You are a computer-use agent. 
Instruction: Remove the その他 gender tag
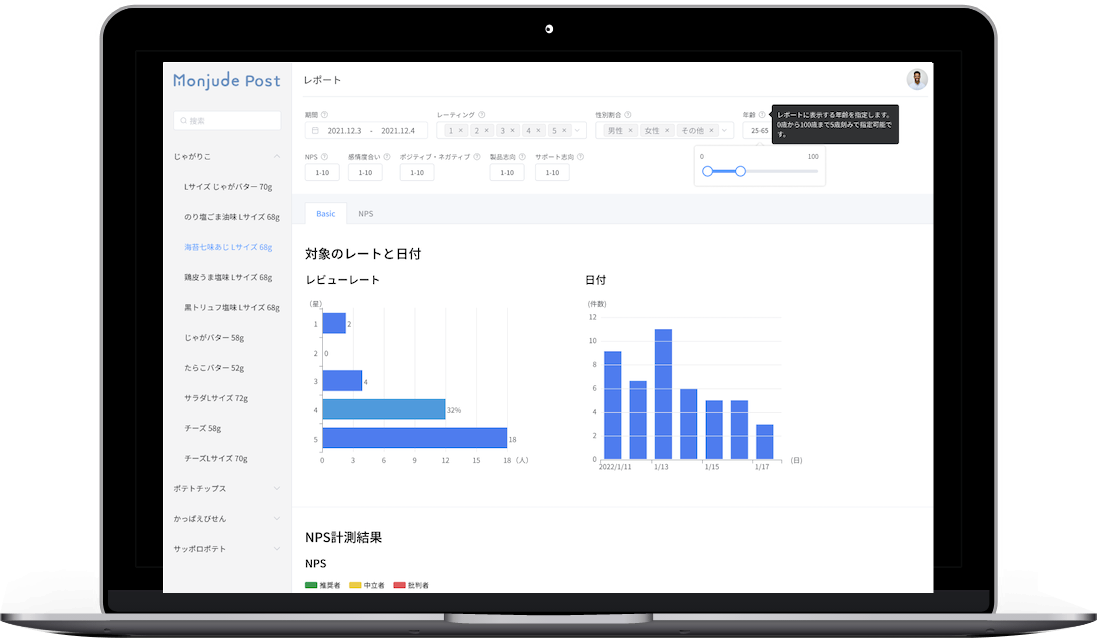[x=711, y=131]
